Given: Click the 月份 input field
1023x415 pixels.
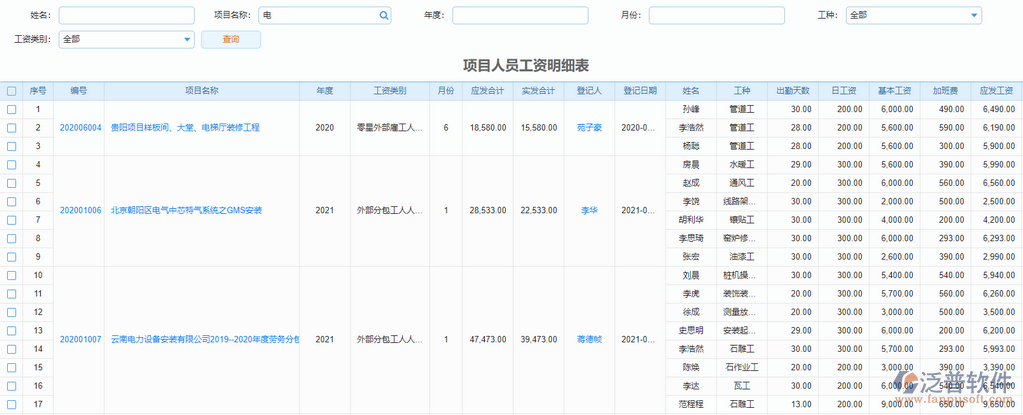Looking at the screenshot, I should pyautogui.click(x=715, y=16).
